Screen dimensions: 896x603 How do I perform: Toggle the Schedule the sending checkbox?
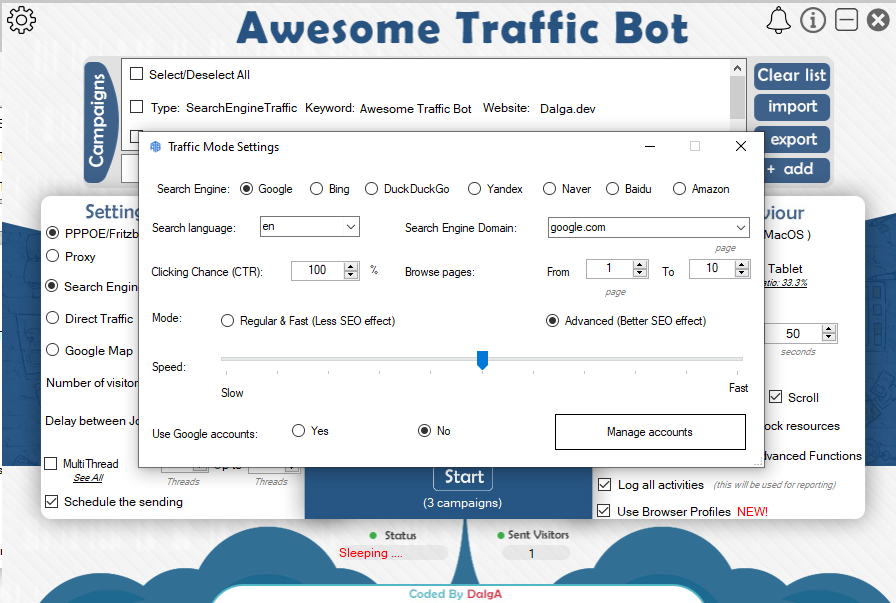(51, 501)
